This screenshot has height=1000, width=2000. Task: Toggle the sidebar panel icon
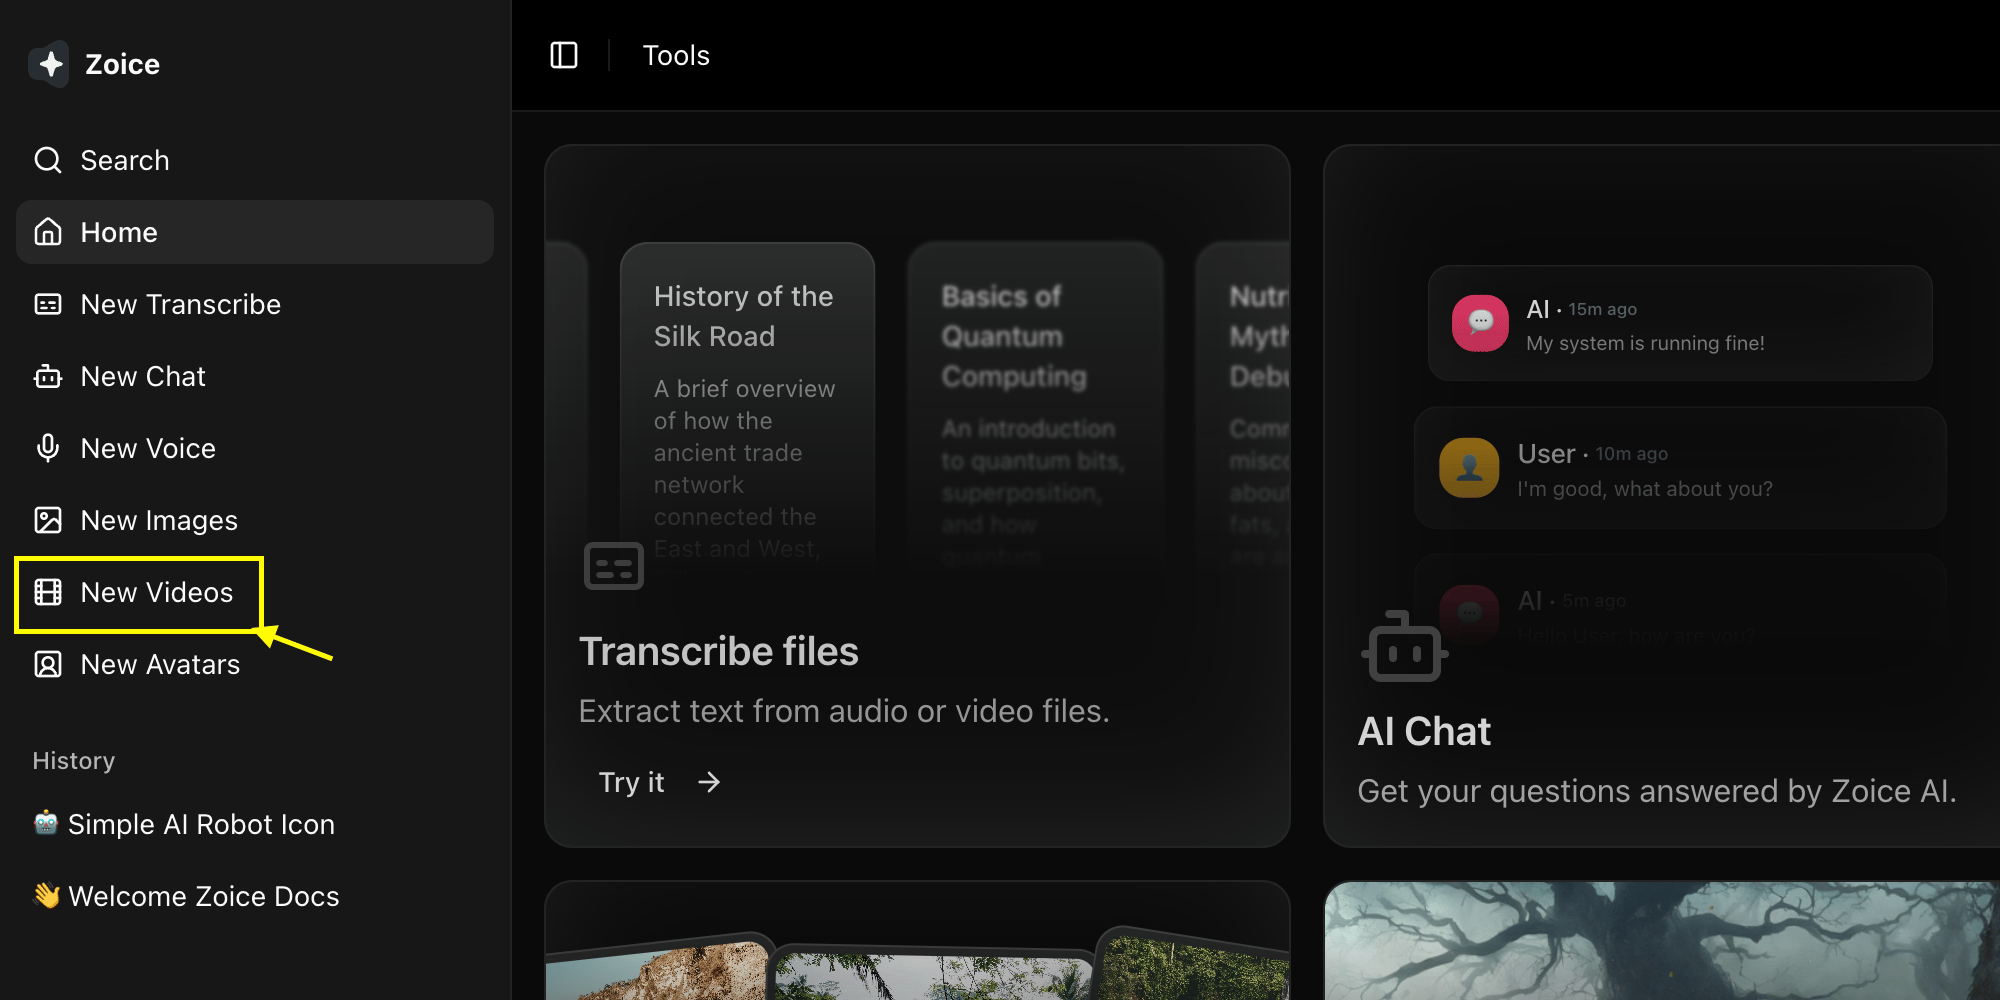tap(564, 55)
